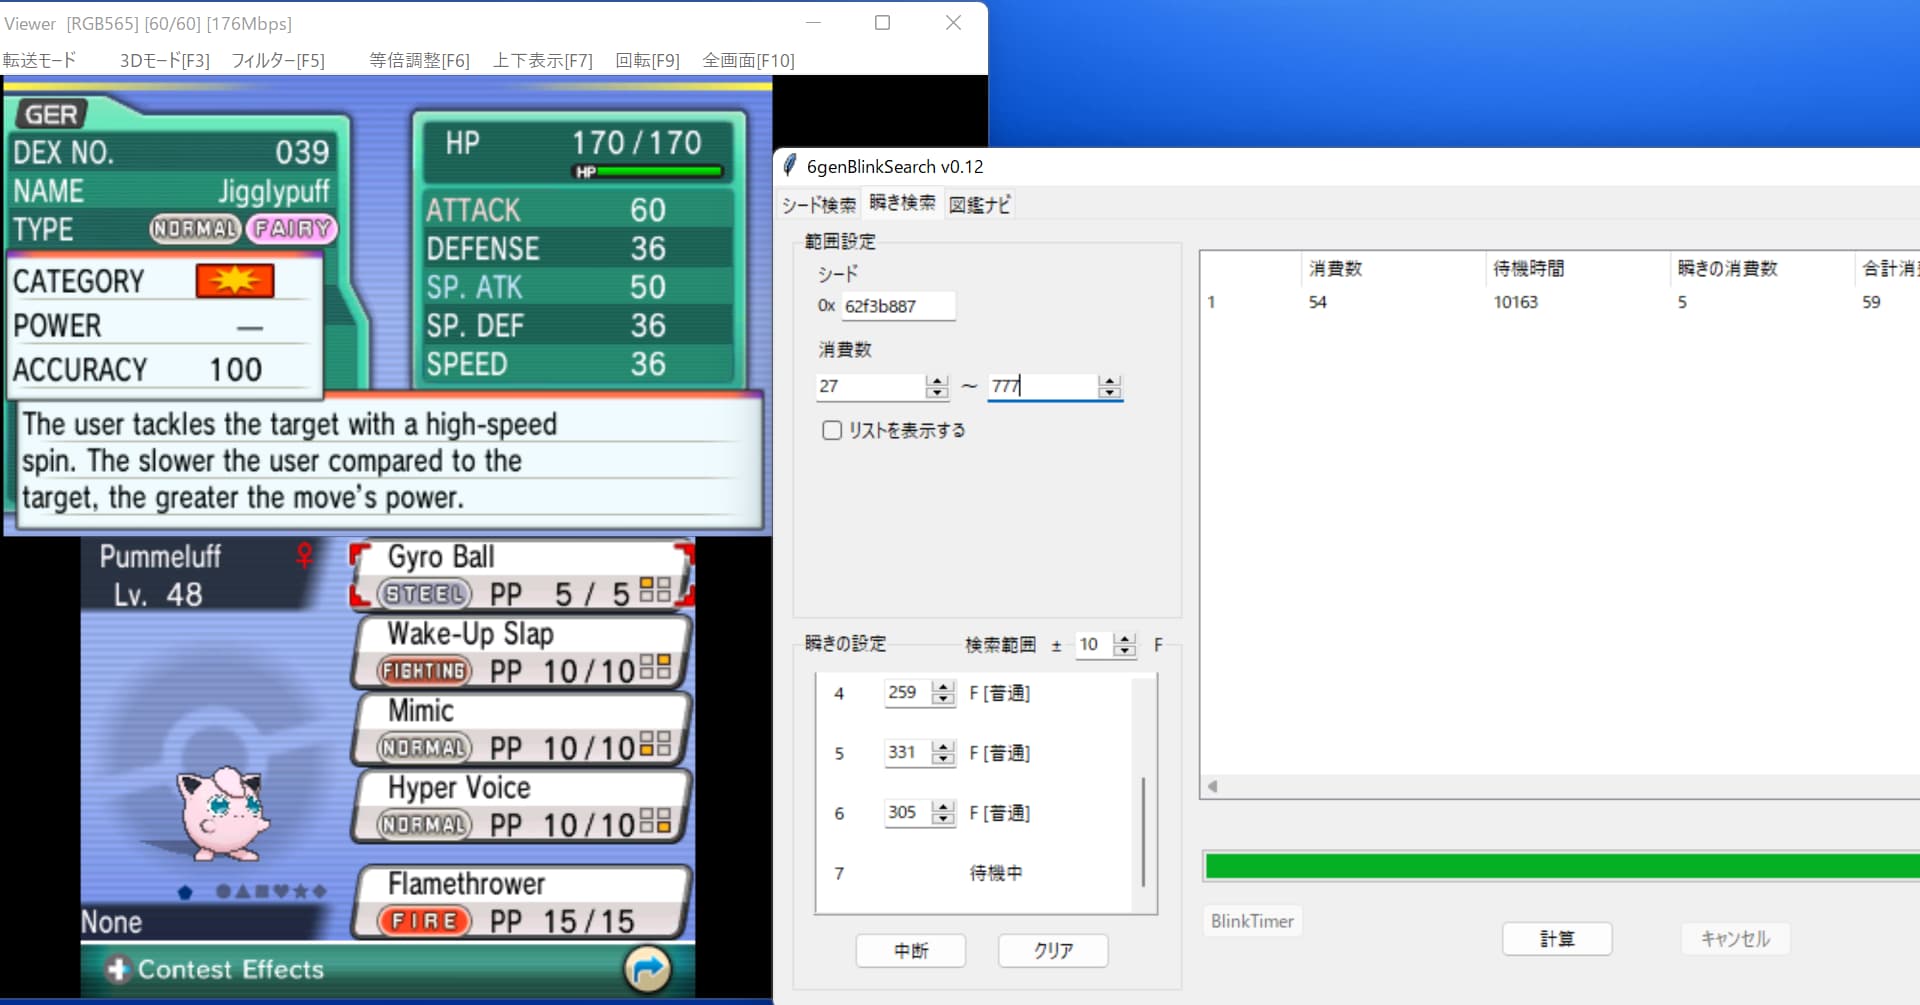Click the Jigglypuff sprite
1920x1005 pixels.
coord(224,812)
